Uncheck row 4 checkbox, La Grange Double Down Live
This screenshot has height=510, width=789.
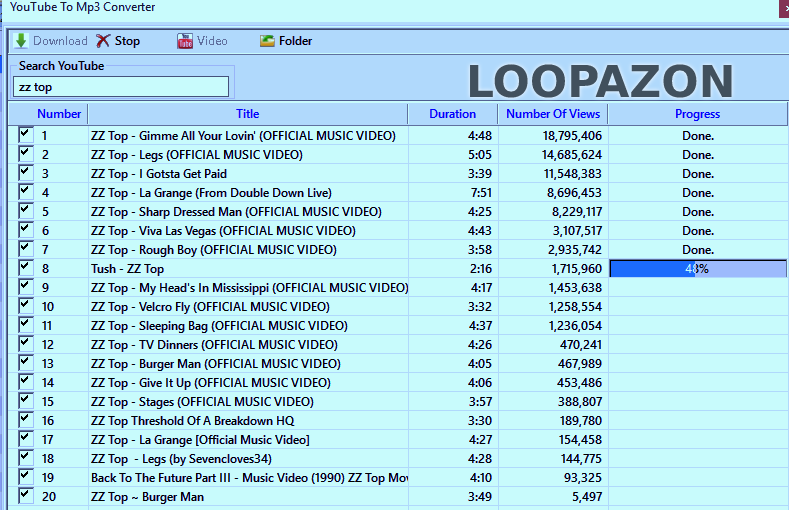25,192
